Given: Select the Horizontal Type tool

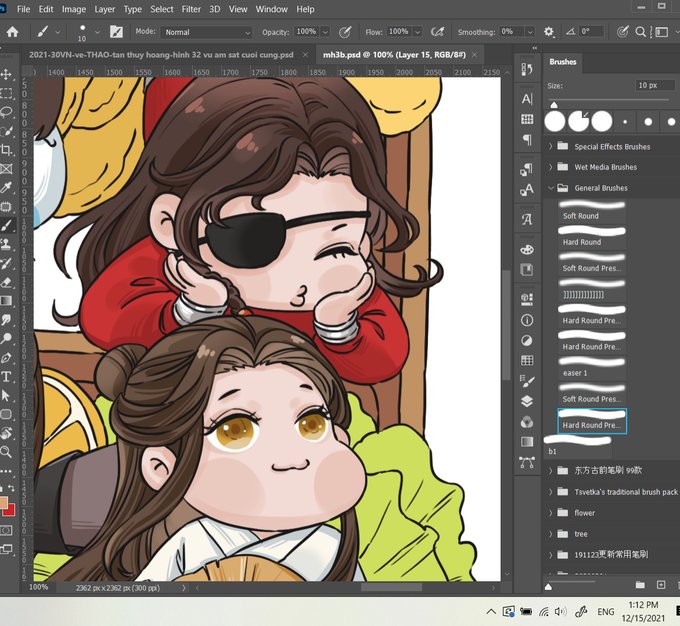Looking at the screenshot, I should (x=6, y=377).
